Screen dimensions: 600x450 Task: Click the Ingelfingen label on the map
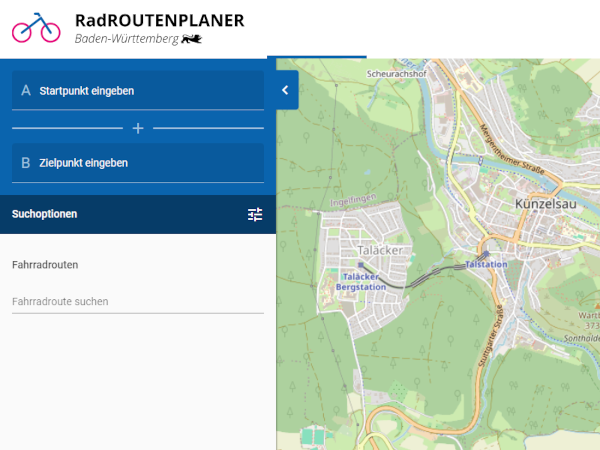click(x=353, y=199)
